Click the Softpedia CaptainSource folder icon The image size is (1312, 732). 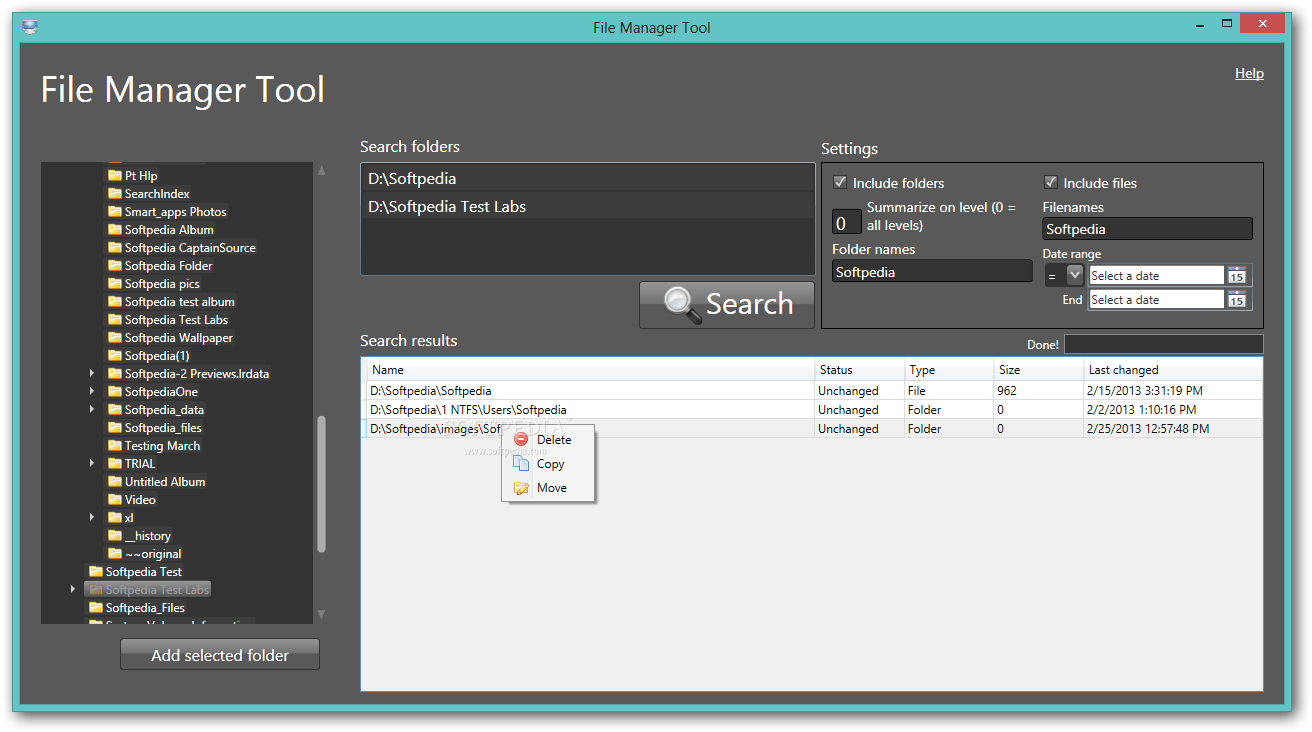tap(115, 248)
